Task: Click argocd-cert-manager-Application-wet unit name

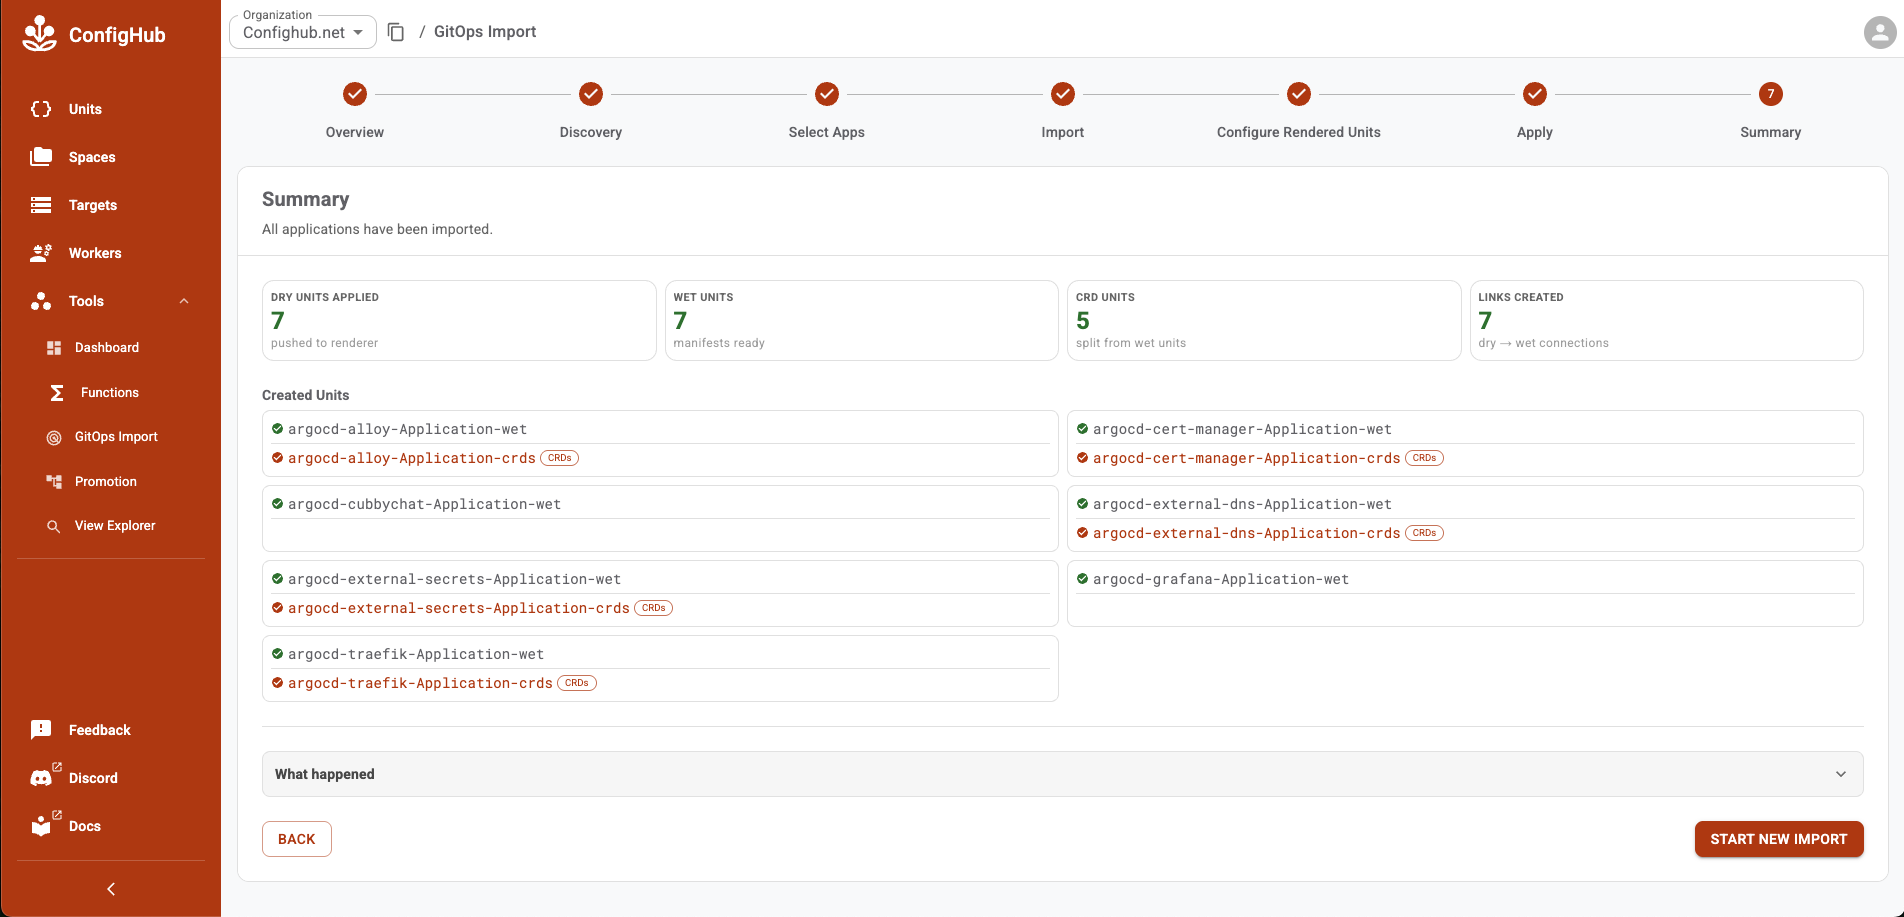Action: click(1242, 429)
